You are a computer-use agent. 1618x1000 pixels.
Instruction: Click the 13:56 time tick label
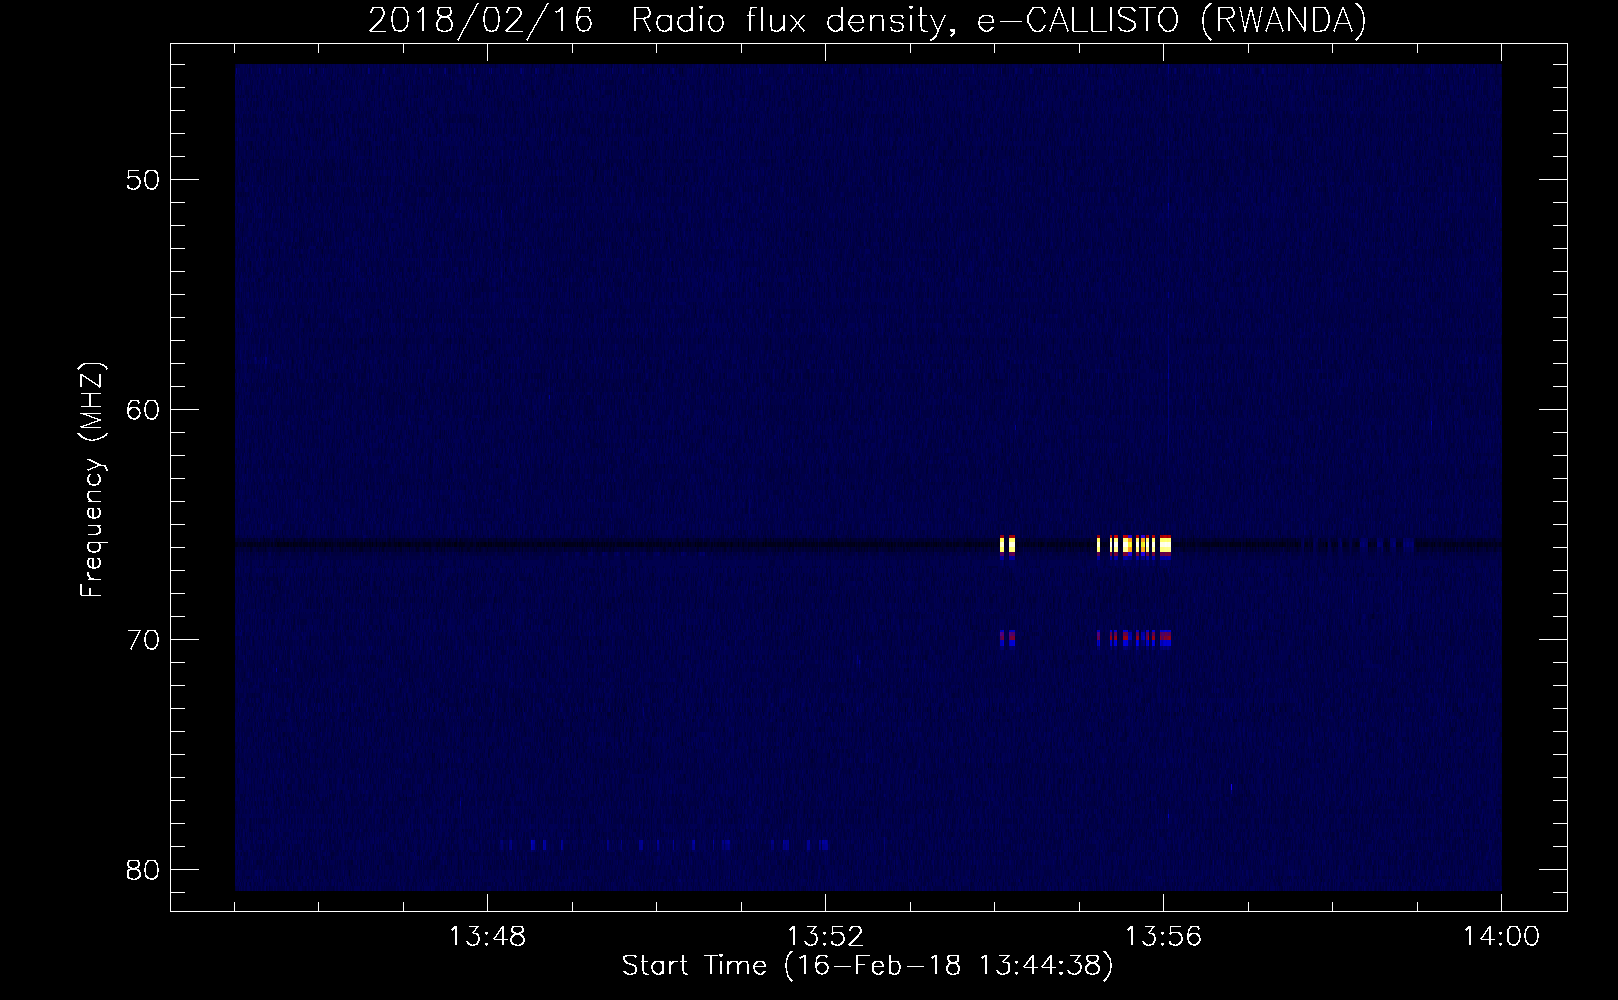pos(1163,937)
